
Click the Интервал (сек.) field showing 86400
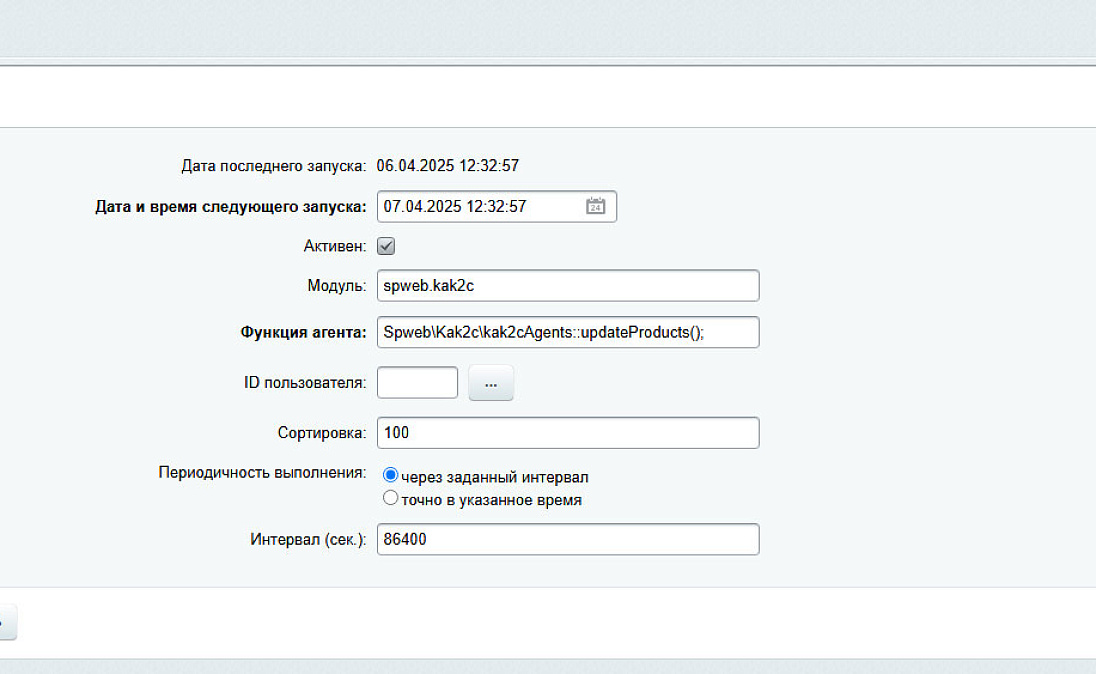click(x=567, y=539)
